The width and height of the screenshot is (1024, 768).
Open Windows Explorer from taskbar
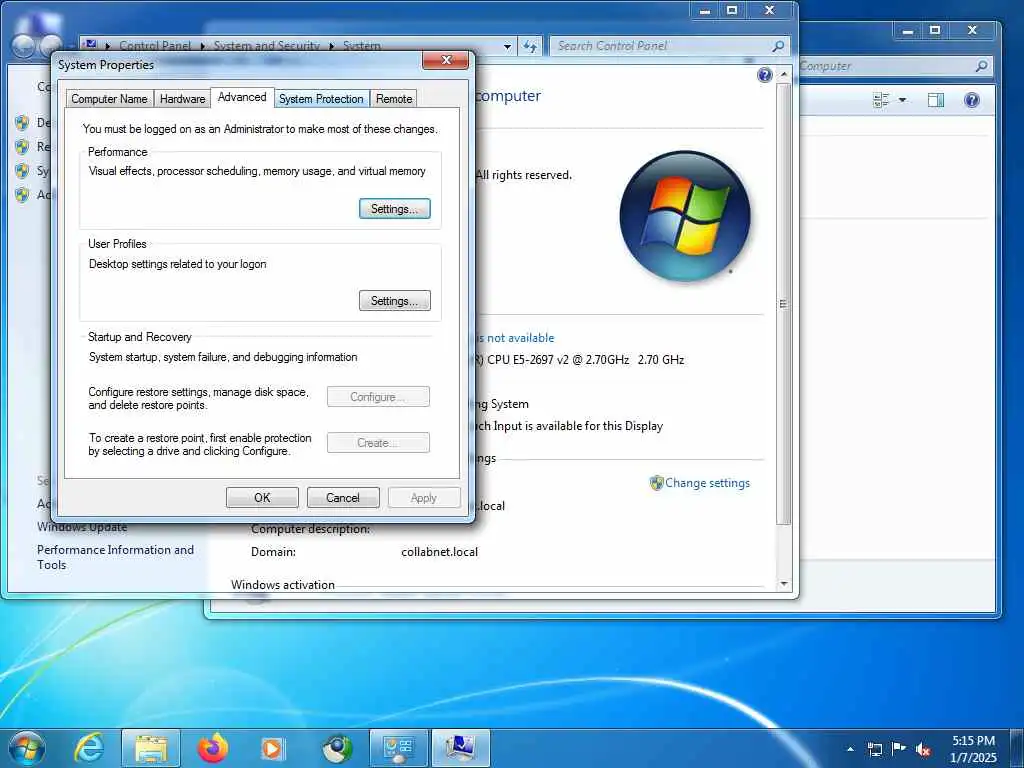pos(151,748)
